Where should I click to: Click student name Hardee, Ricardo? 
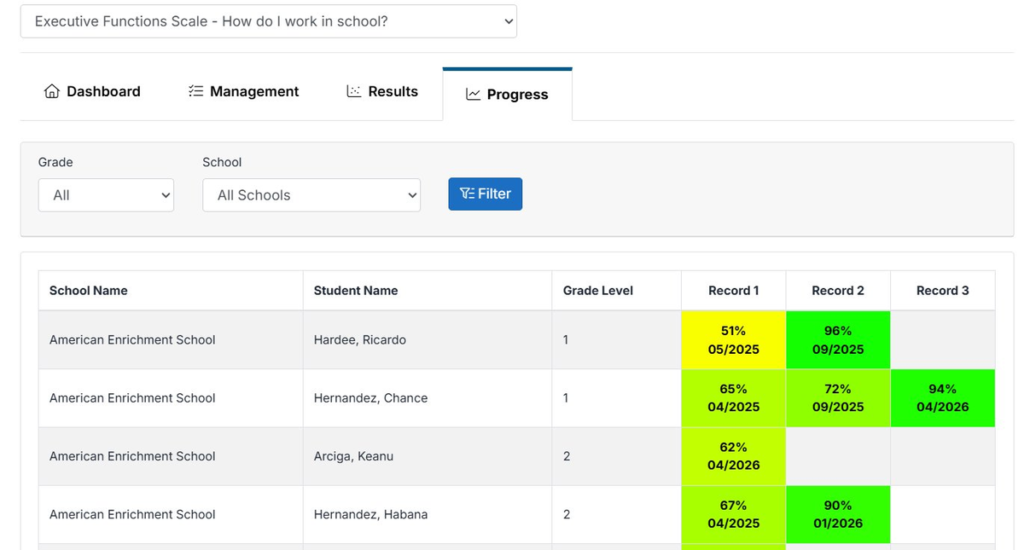tap(360, 340)
